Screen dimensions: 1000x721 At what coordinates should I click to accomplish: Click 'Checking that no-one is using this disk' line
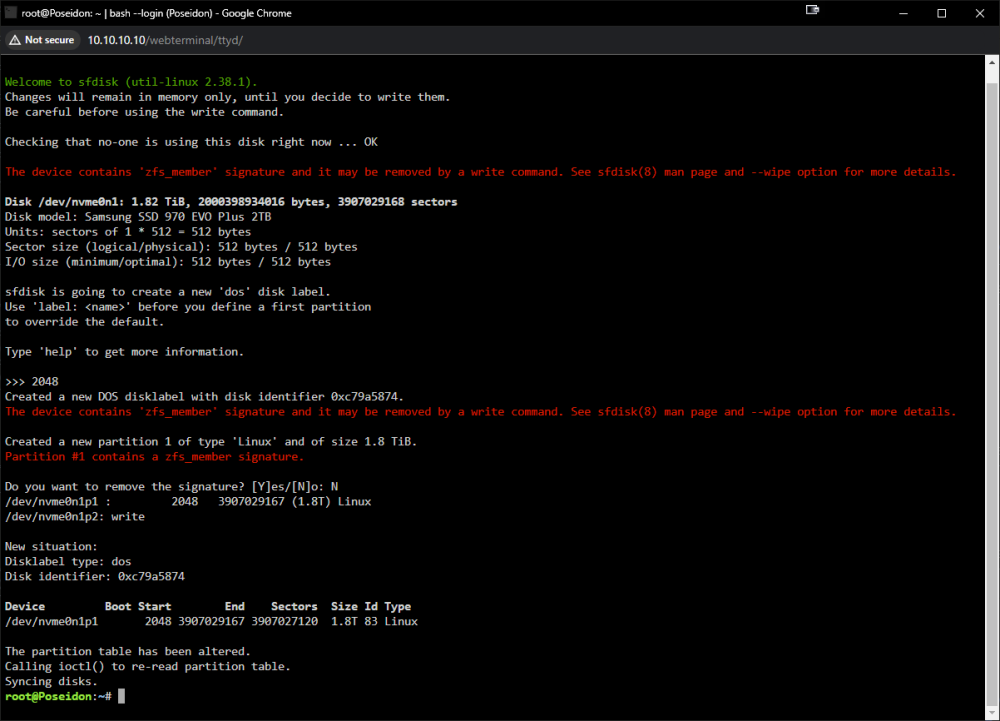click(x=191, y=142)
